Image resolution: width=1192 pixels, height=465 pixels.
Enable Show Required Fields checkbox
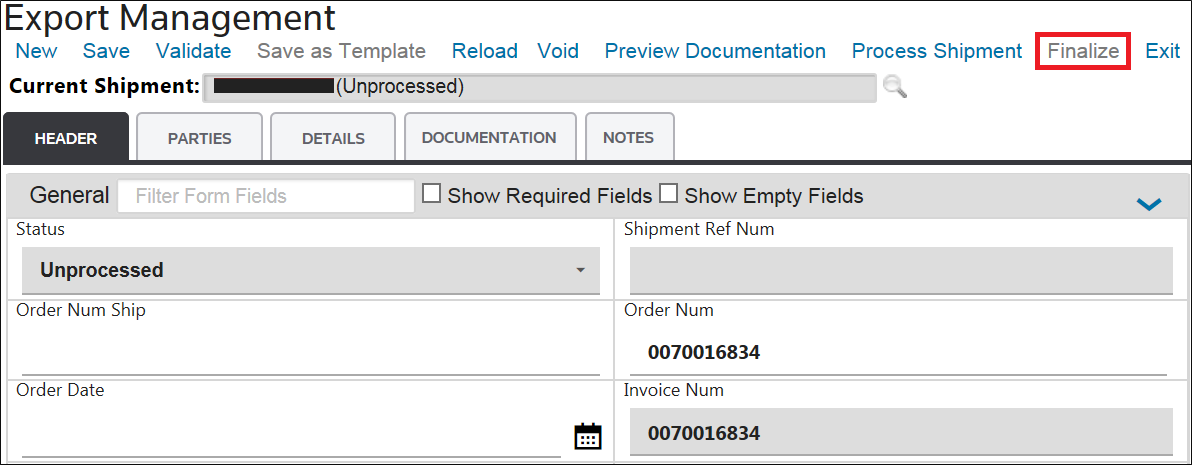tap(432, 195)
